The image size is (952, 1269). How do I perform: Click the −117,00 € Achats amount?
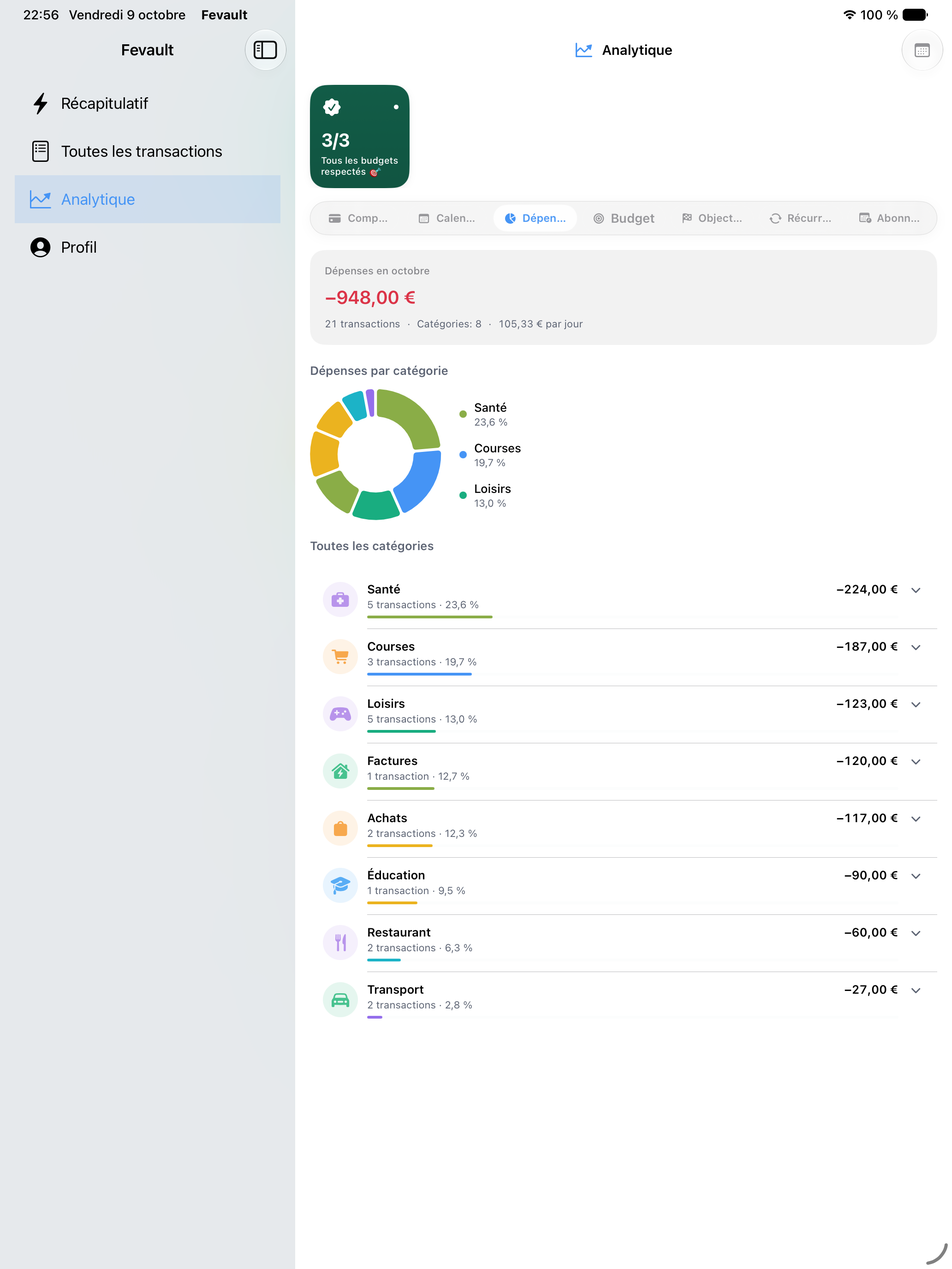[x=867, y=818]
